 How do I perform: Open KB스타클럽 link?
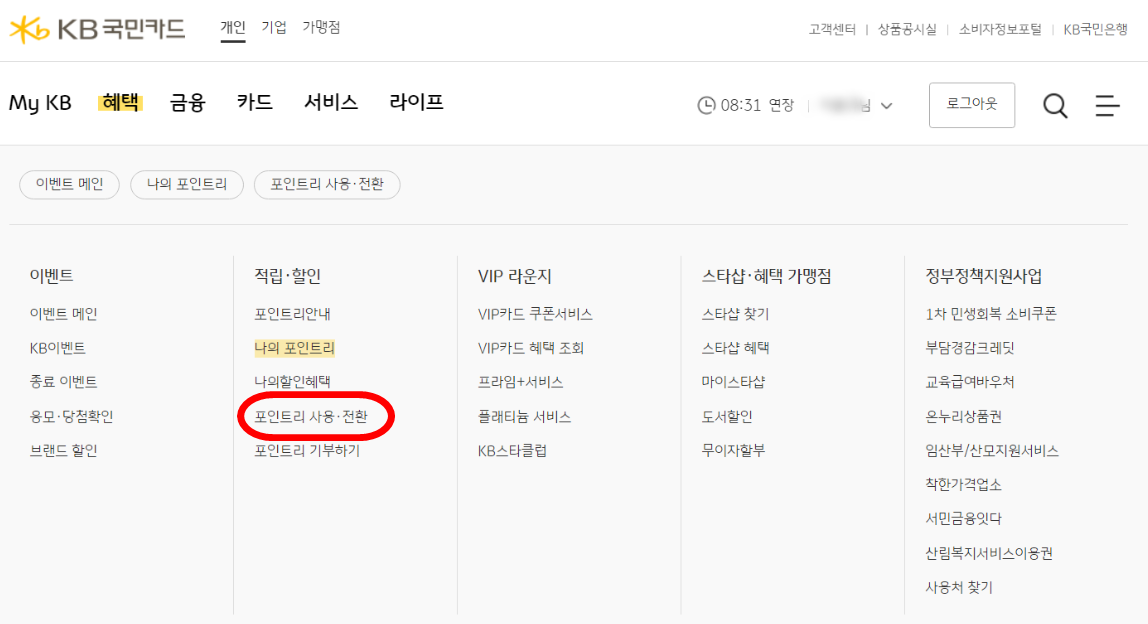(x=512, y=450)
